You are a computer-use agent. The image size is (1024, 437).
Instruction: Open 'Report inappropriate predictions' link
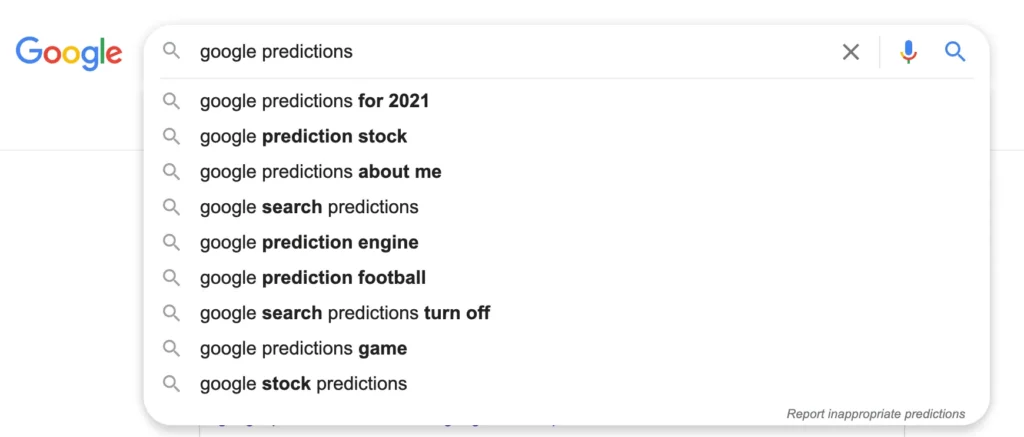(x=876, y=414)
